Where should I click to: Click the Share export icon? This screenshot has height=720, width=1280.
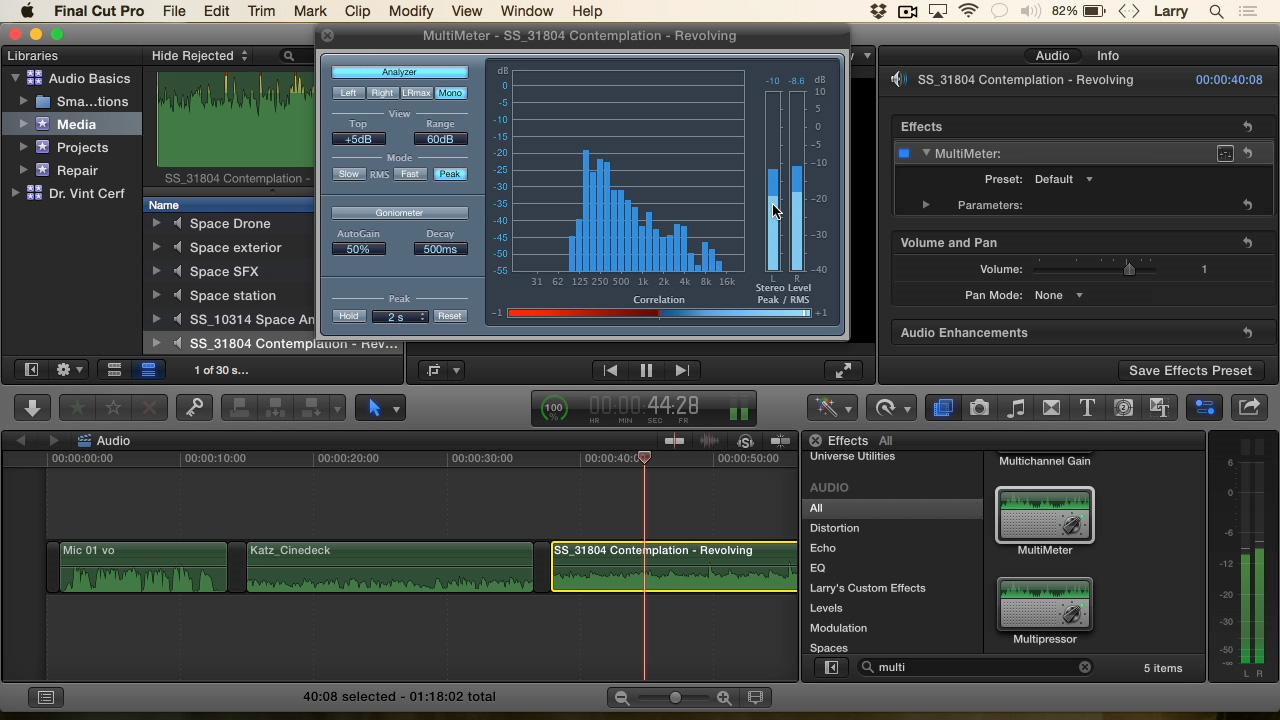coord(1249,408)
